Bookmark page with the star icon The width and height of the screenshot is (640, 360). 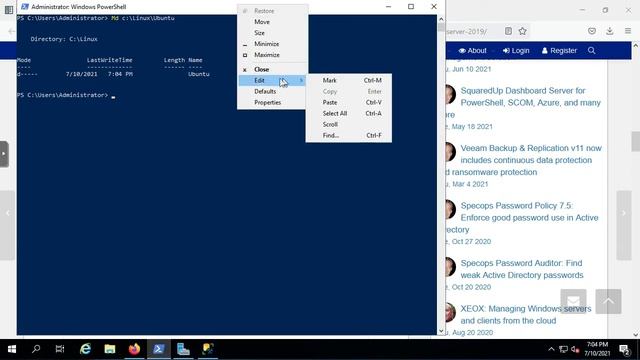(522, 31)
